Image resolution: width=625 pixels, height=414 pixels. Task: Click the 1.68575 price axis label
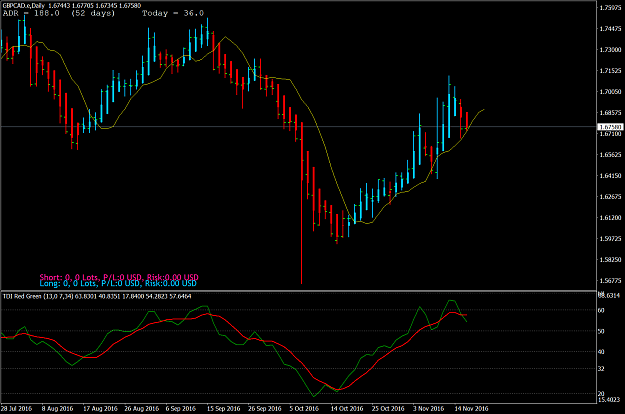pos(610,112)
